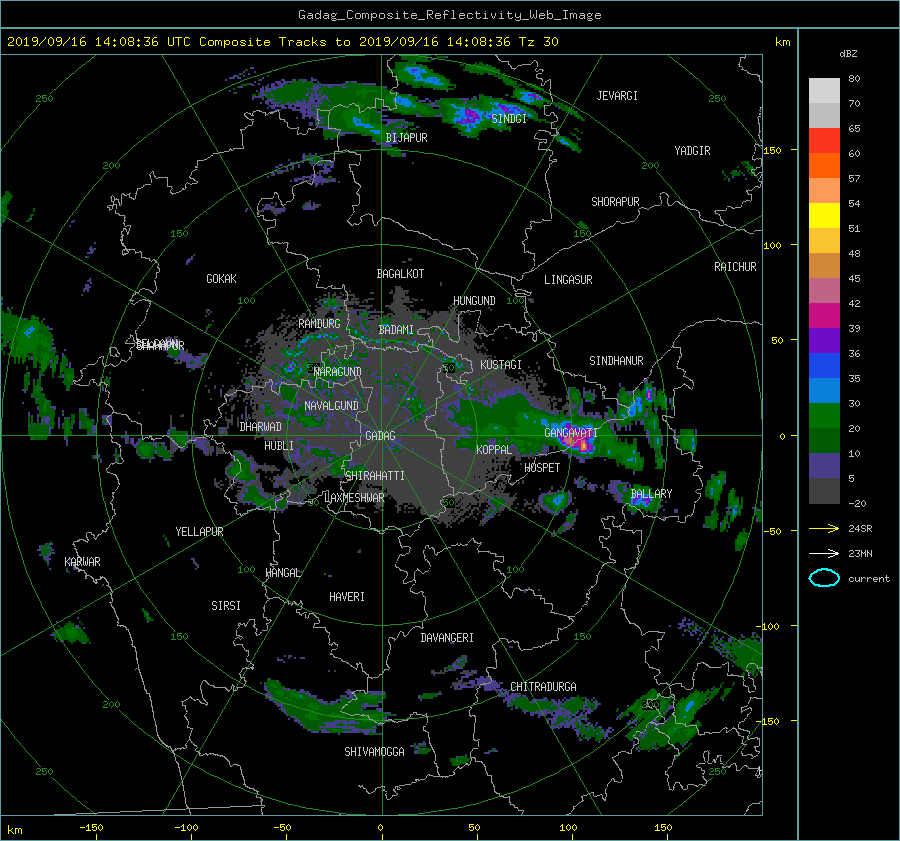Click the '24SR' legend label
The image size is (900, 841).
coord(860,529)
